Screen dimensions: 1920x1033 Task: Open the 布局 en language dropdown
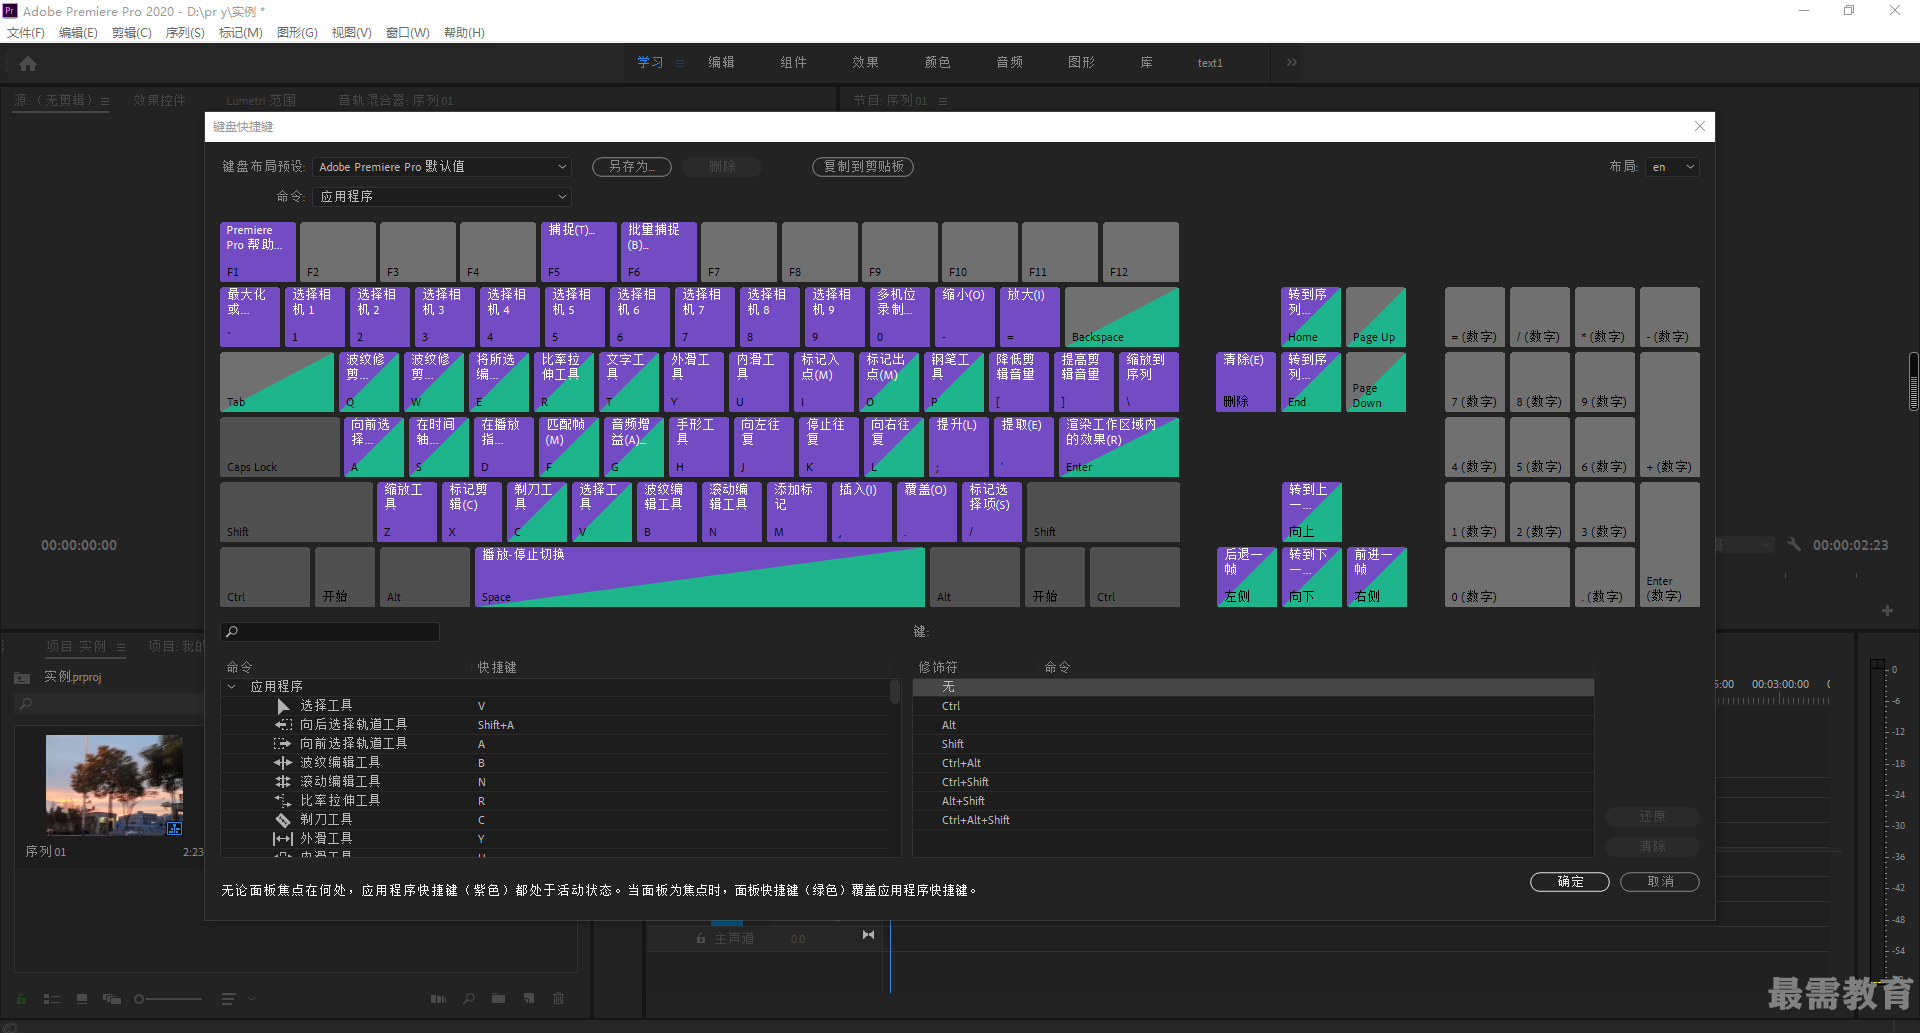(1673, 167)
